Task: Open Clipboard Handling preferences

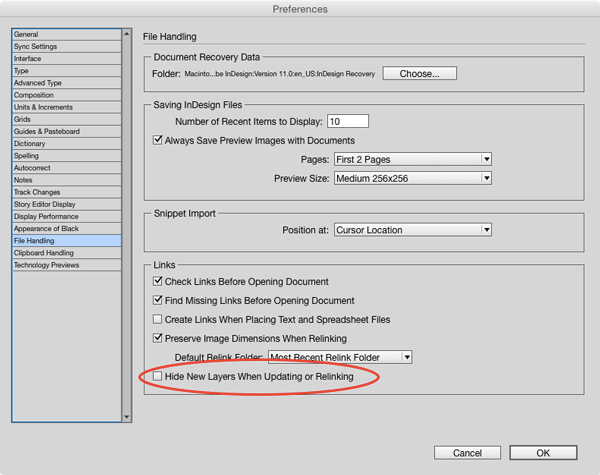Action: pos(67,253)
